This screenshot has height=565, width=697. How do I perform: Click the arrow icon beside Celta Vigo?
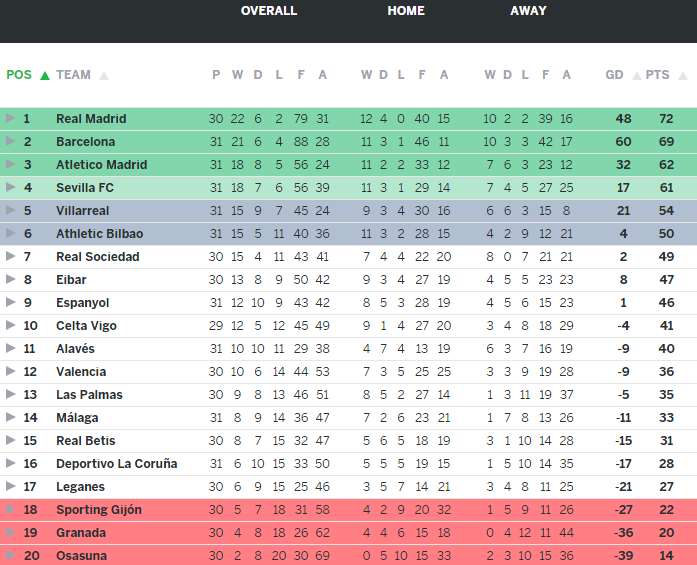10,326
